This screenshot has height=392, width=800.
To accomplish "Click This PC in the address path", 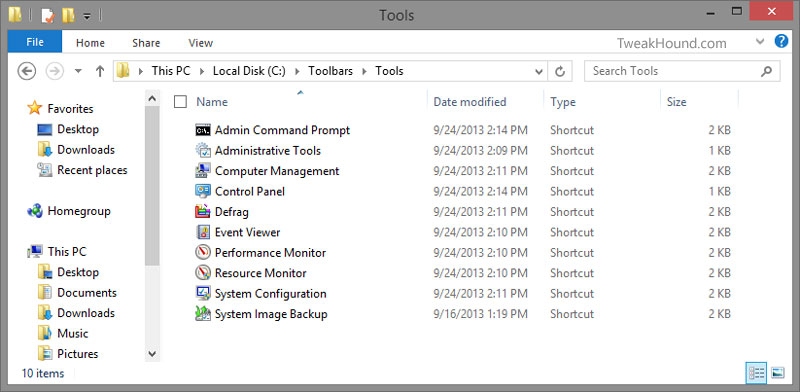I will click(171, 71).
